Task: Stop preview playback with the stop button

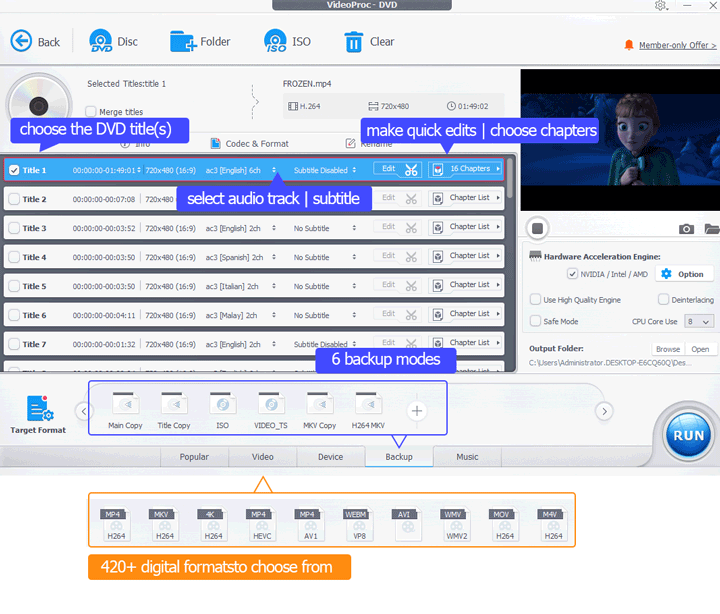Action: [x=537, y=228]
